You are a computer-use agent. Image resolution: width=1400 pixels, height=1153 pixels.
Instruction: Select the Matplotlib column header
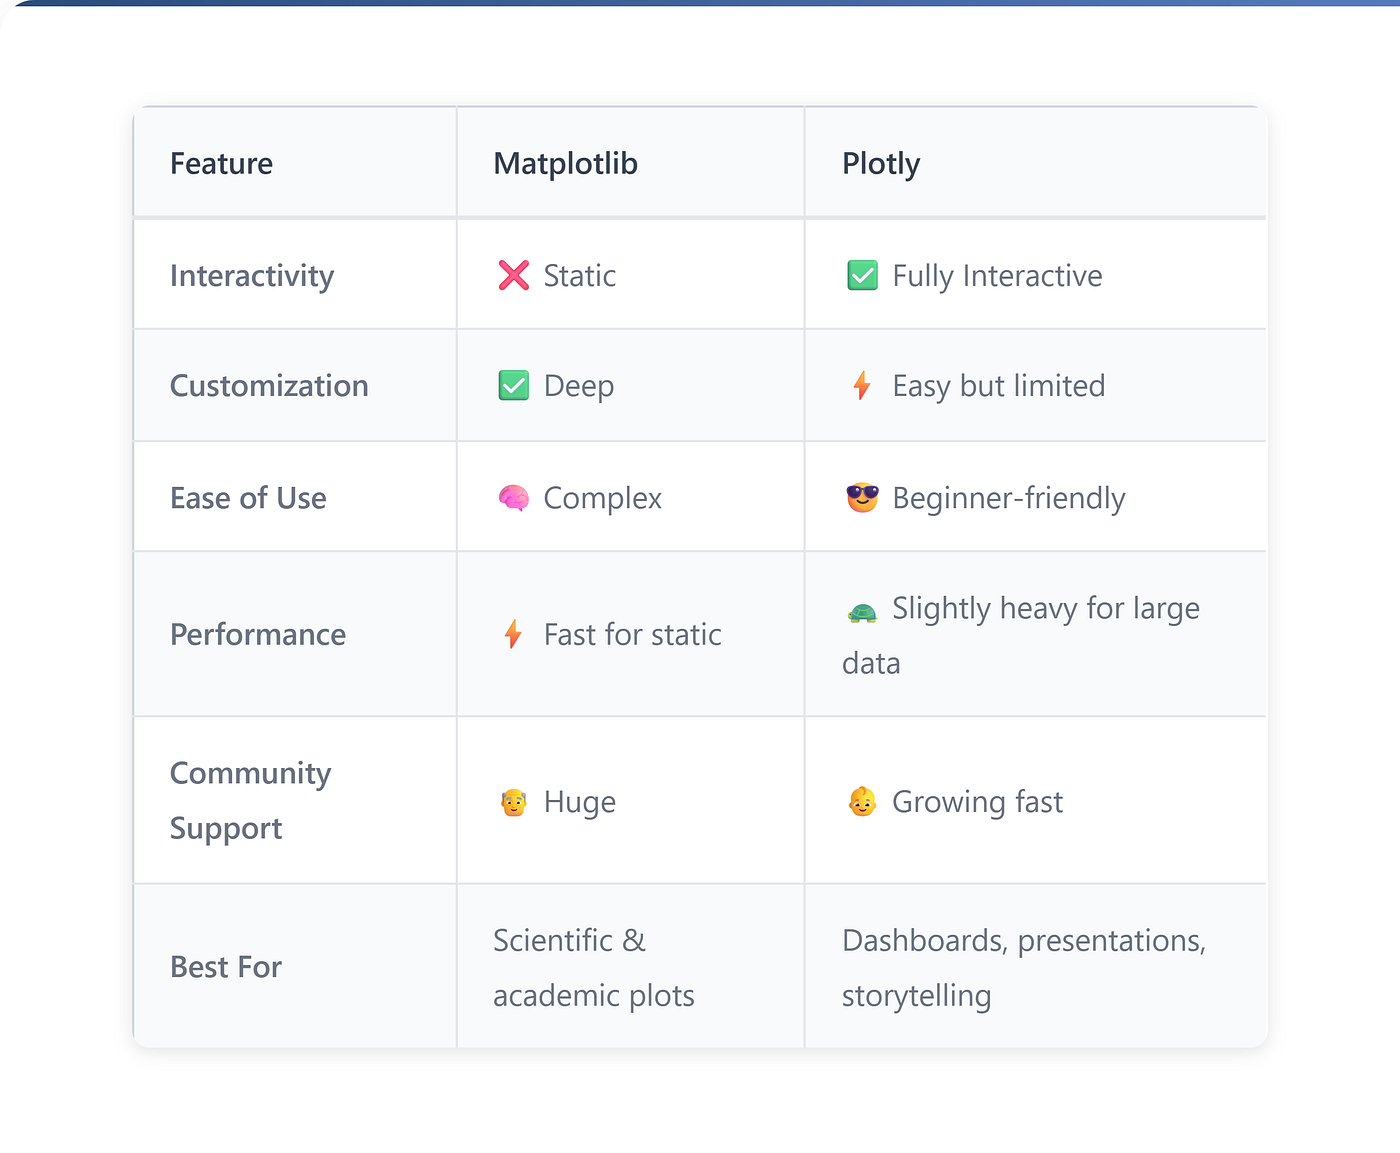click(x=565, y=163)
